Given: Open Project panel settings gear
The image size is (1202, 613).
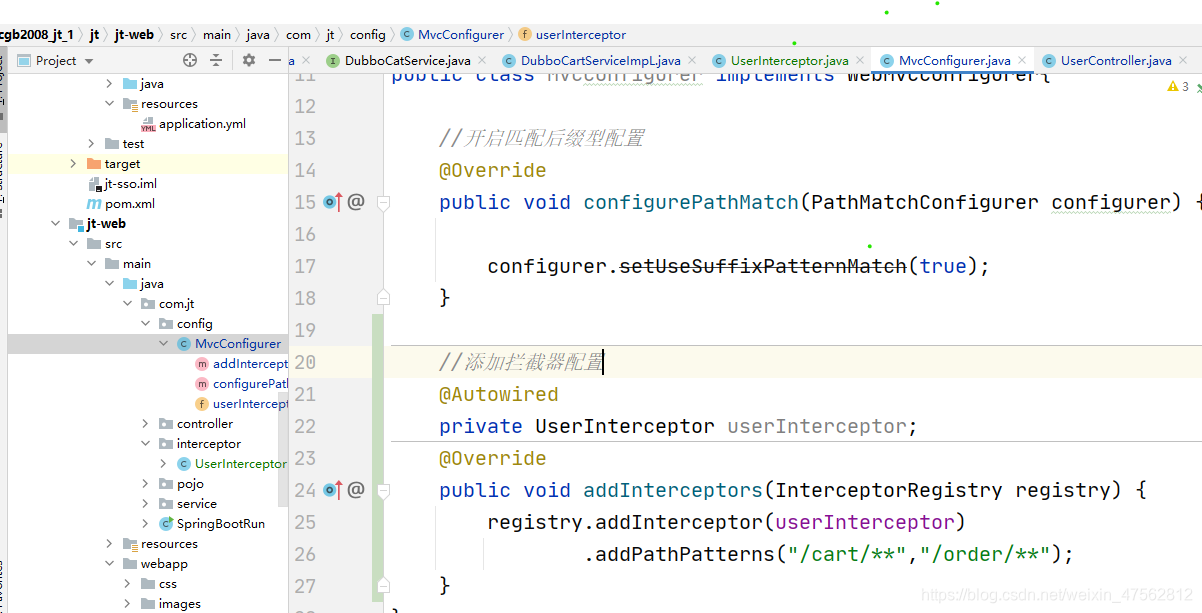Looking at the screenshot, I should pos(249,61).
